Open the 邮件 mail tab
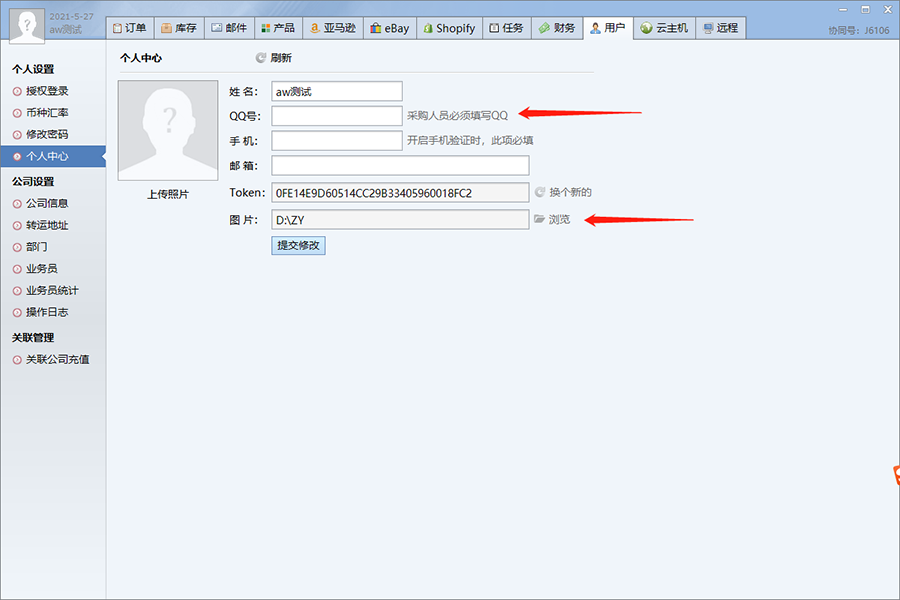The image size is (900, 600). point(229,28)
